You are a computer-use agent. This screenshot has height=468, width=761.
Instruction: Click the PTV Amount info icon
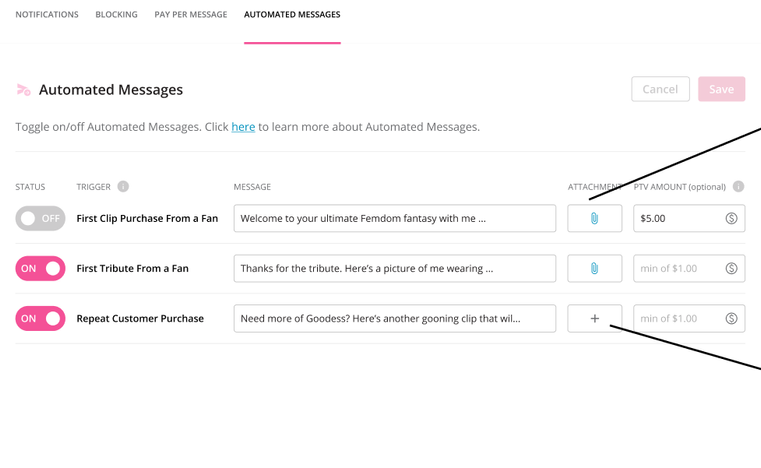pos(738,186)
